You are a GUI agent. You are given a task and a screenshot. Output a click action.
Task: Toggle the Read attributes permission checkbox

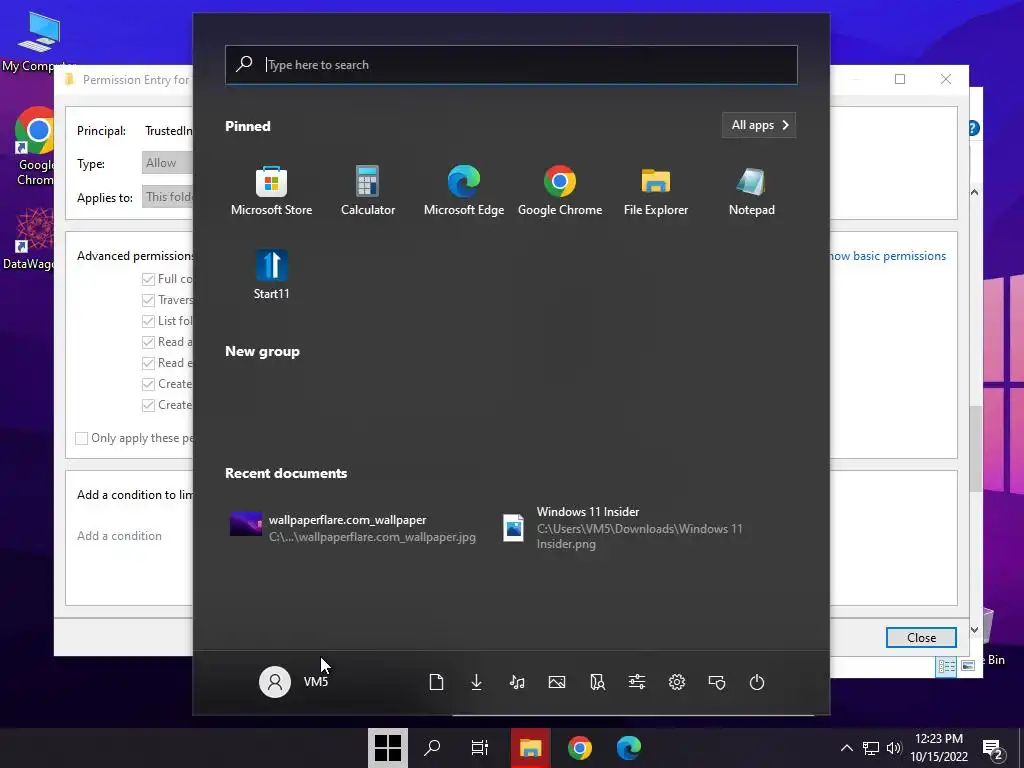click(x=148, y=342)
